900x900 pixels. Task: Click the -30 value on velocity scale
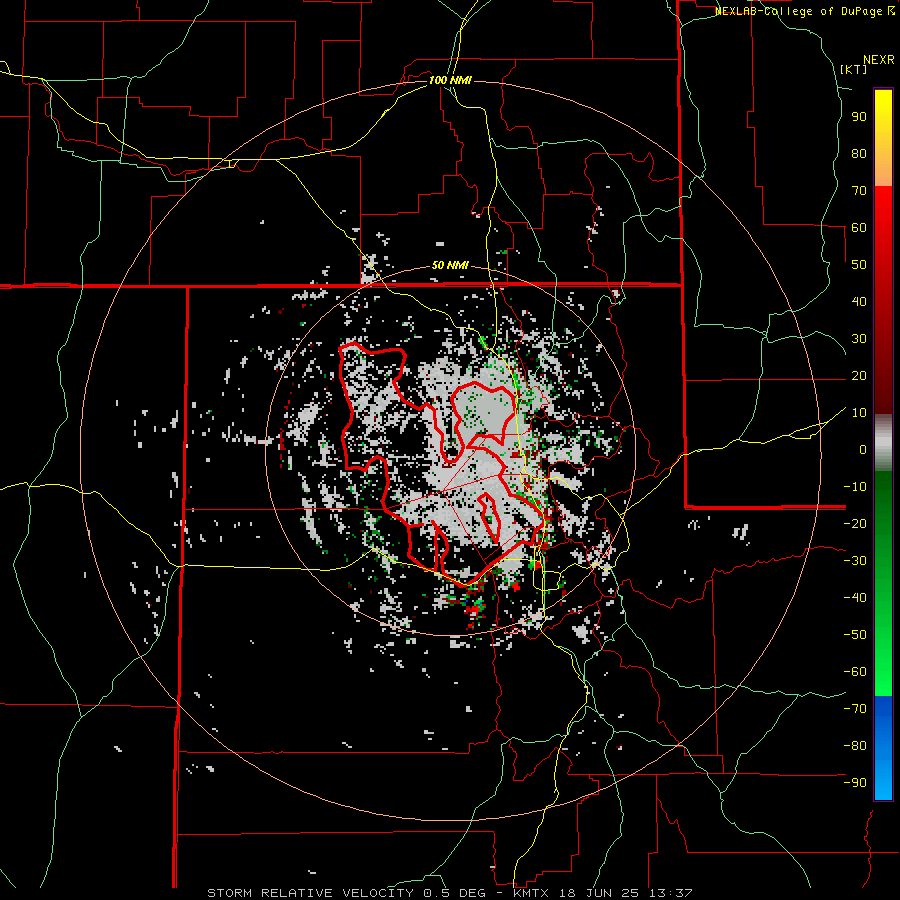pyautogui.click(x=855, y=561)
